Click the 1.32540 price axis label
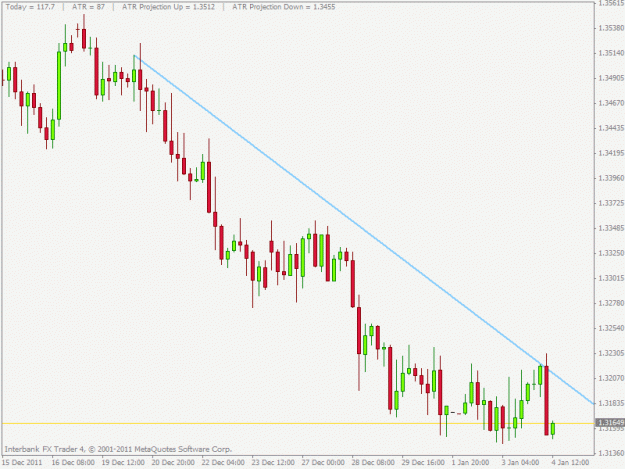 (x=611, y=328)
